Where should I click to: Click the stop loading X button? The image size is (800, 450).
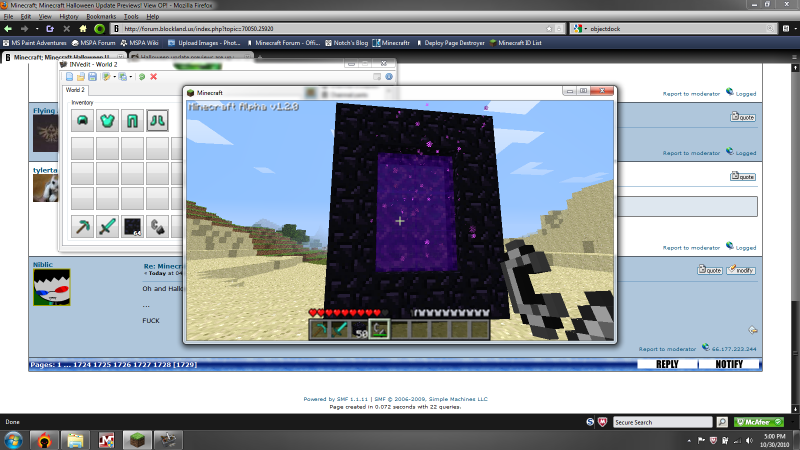[x=66, y=29]
